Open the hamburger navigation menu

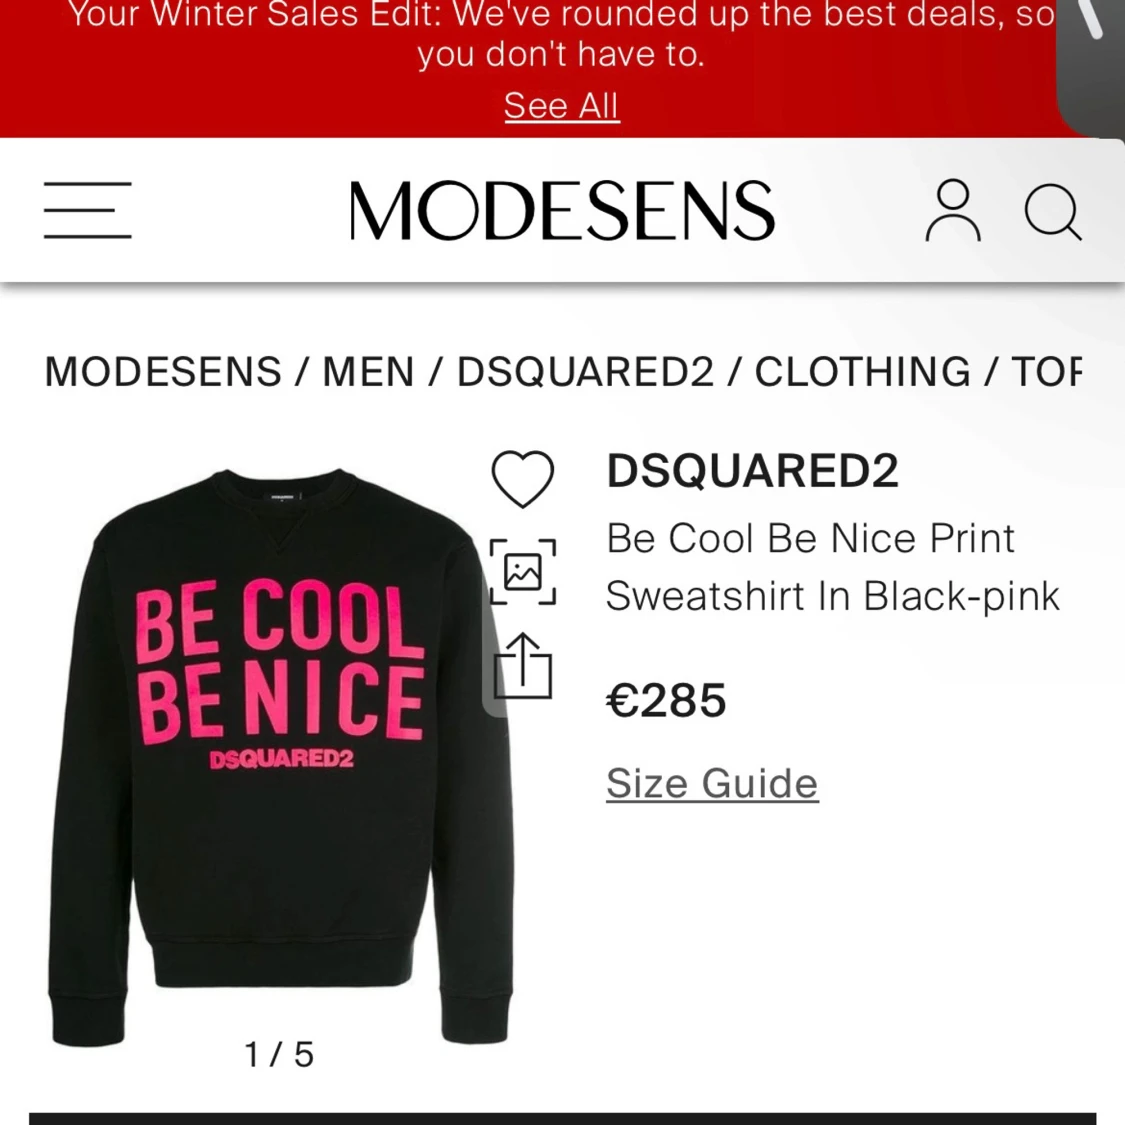(88, 210)
